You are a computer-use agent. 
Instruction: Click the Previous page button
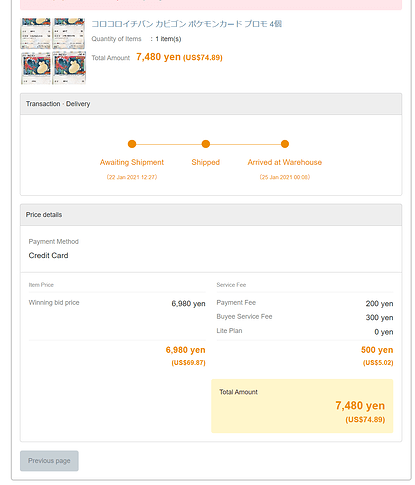pos(49,461)
